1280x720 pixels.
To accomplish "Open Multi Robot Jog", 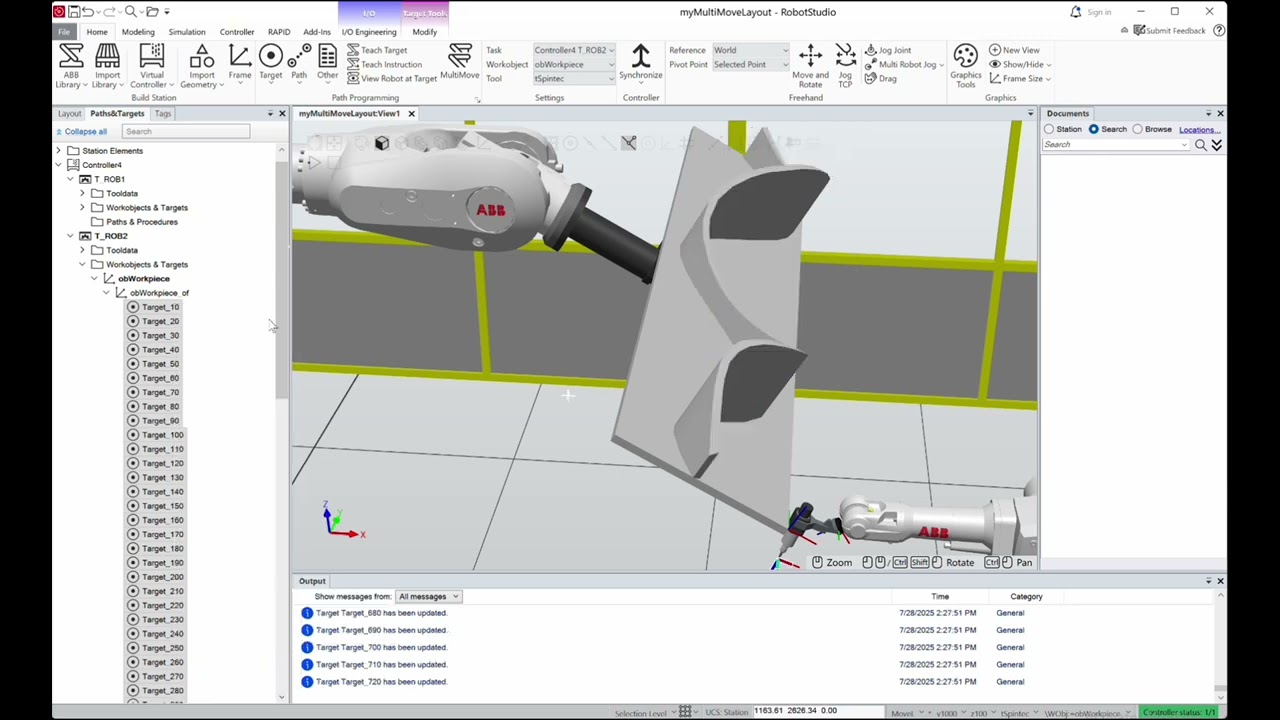I will (x=903, y=64).
